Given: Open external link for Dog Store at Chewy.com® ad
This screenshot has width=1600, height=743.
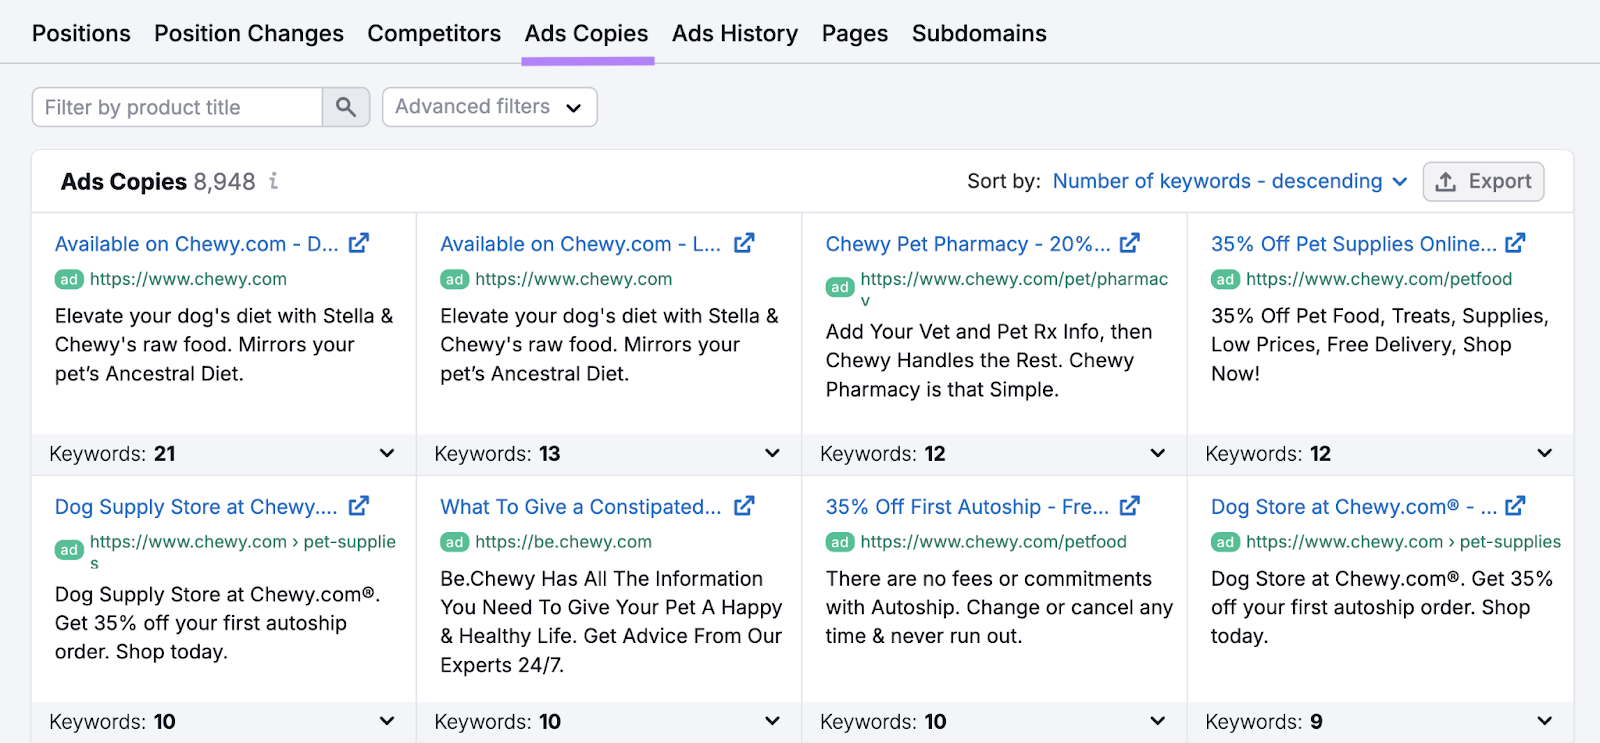Looking at the screenshot, I should (1515, 506).
